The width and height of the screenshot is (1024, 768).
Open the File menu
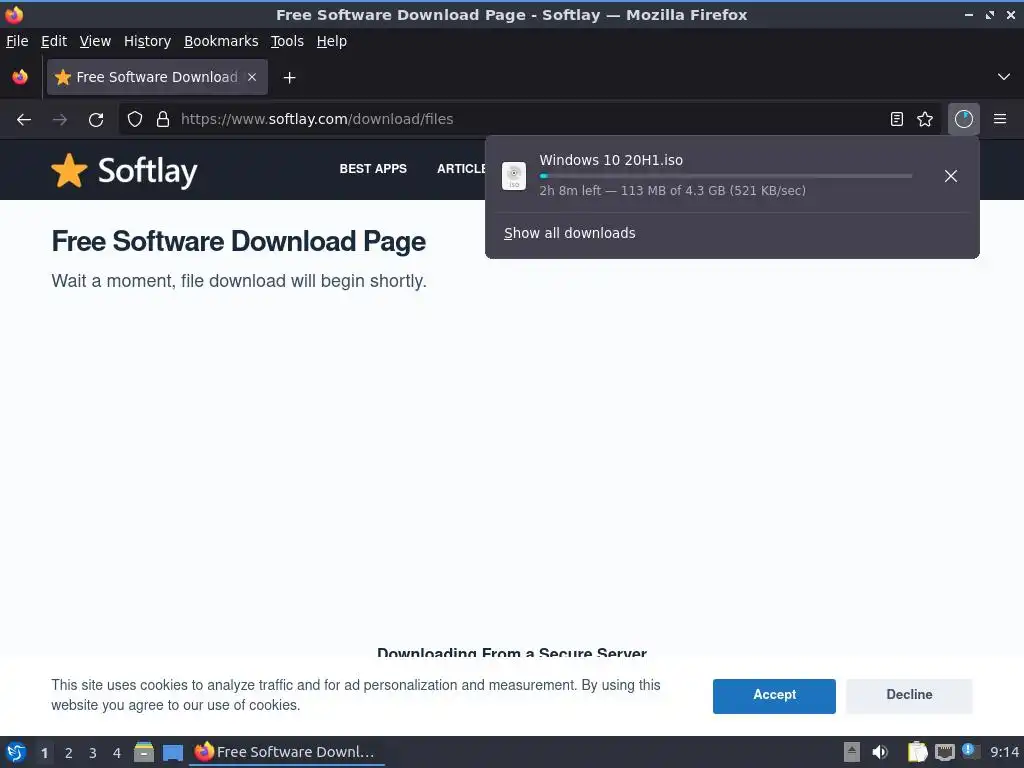pyautogui.click(x=17, y=41)
